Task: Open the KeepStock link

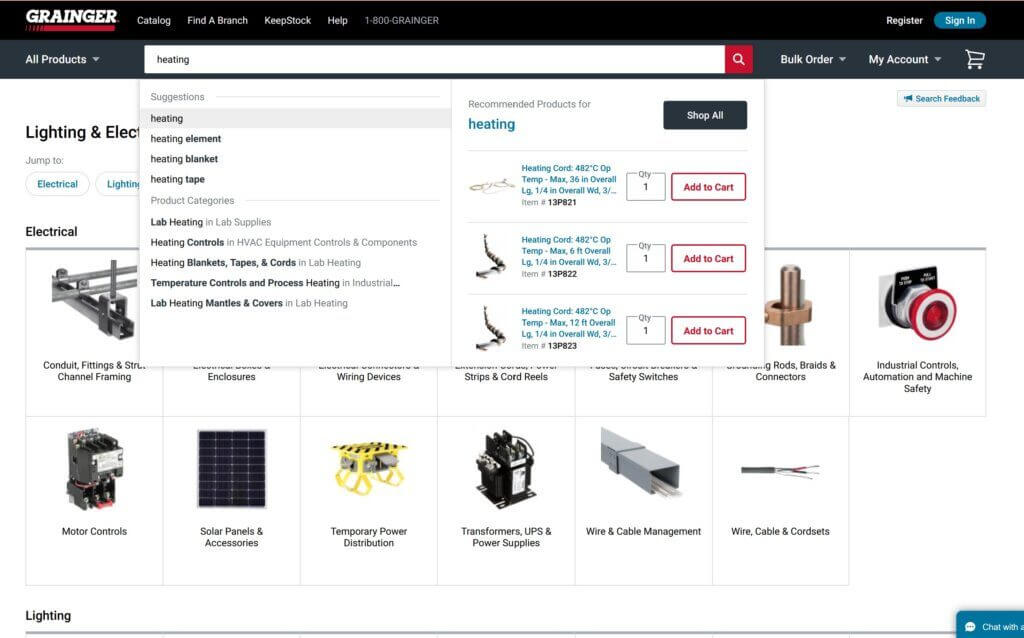Action: pos(287,20)
